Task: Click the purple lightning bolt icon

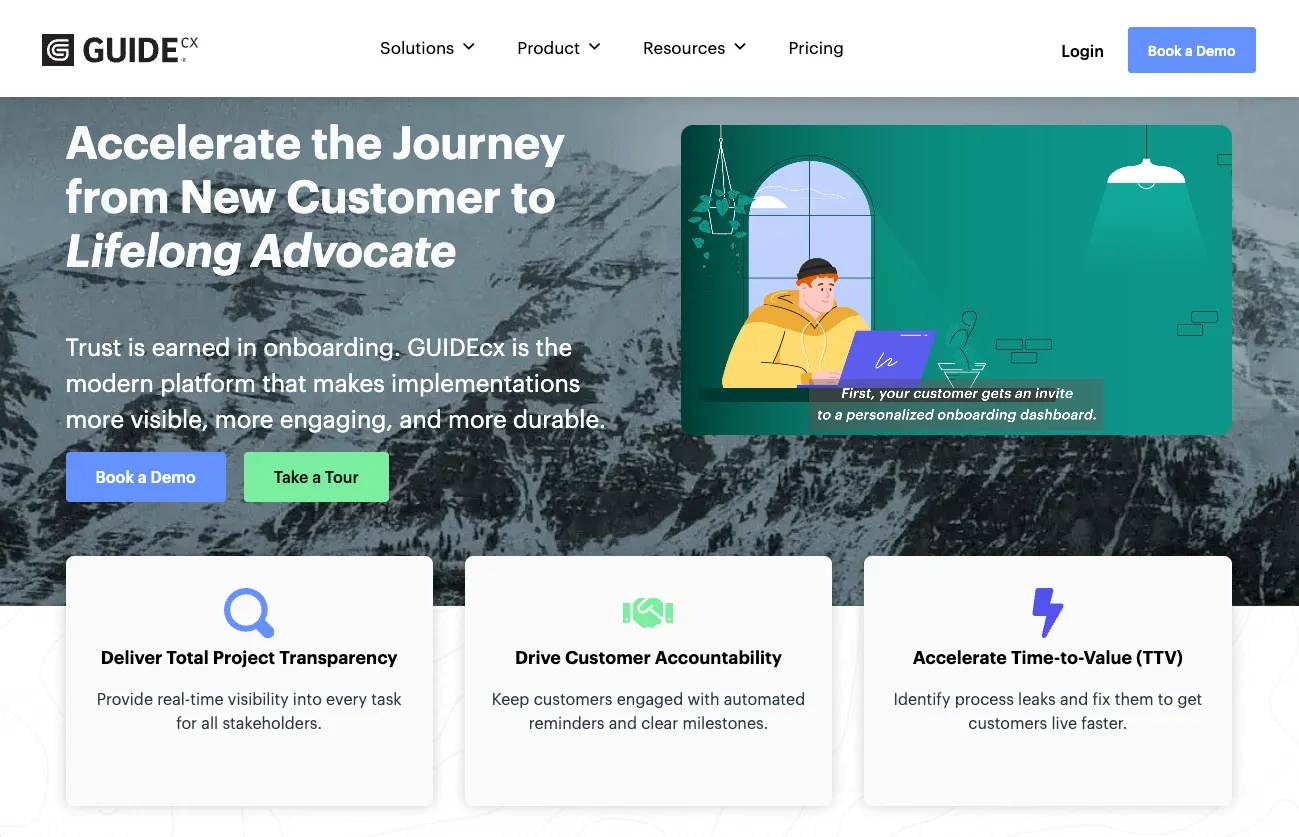Action: [1047, 612]
